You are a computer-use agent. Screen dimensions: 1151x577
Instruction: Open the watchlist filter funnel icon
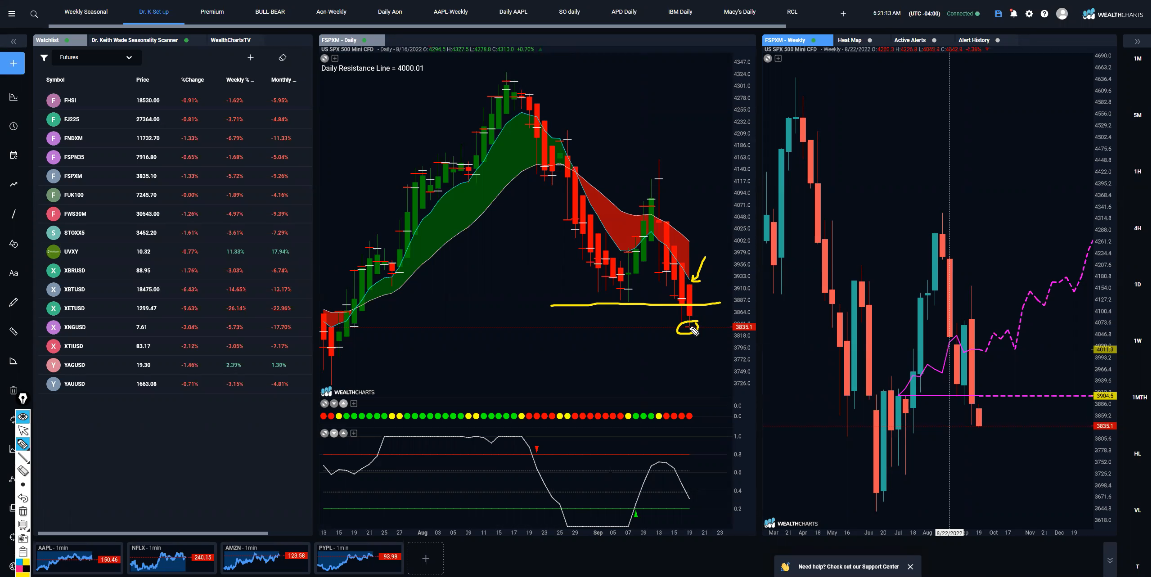pyautogui.click(x=44, y=57)
